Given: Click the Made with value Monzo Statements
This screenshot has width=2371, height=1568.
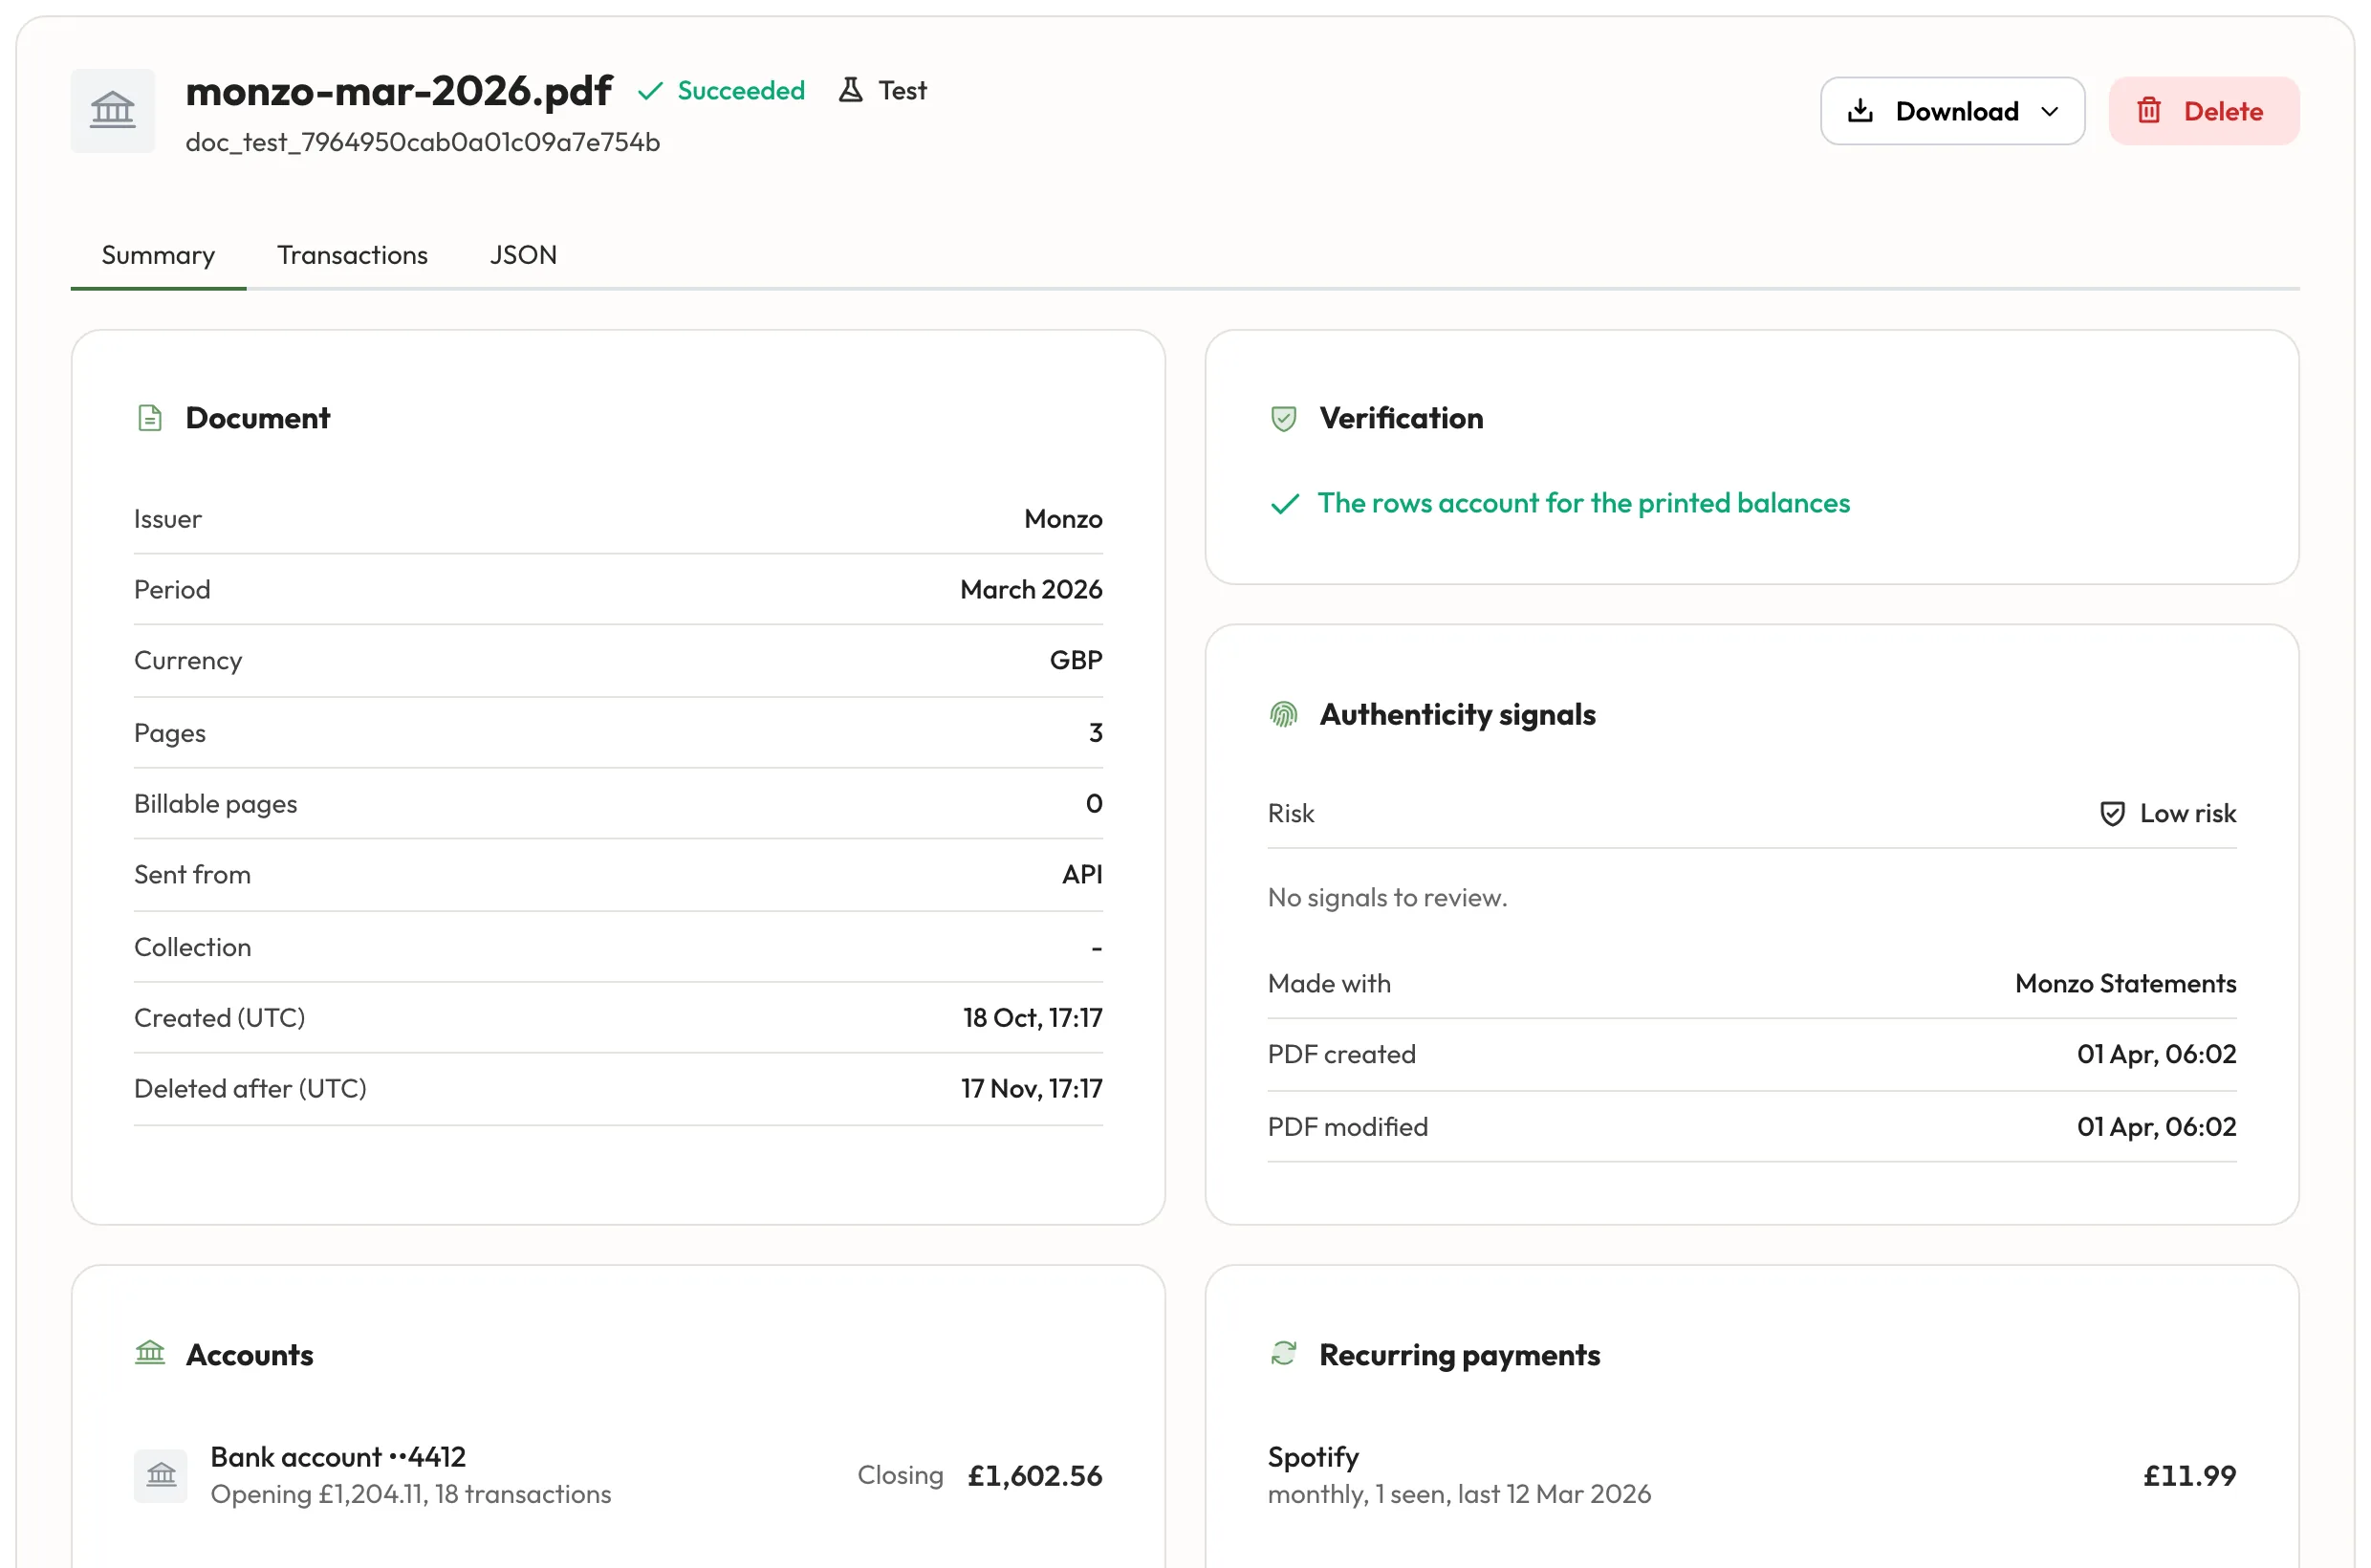Looking at the screenshot, I should tap(2125, 984).
